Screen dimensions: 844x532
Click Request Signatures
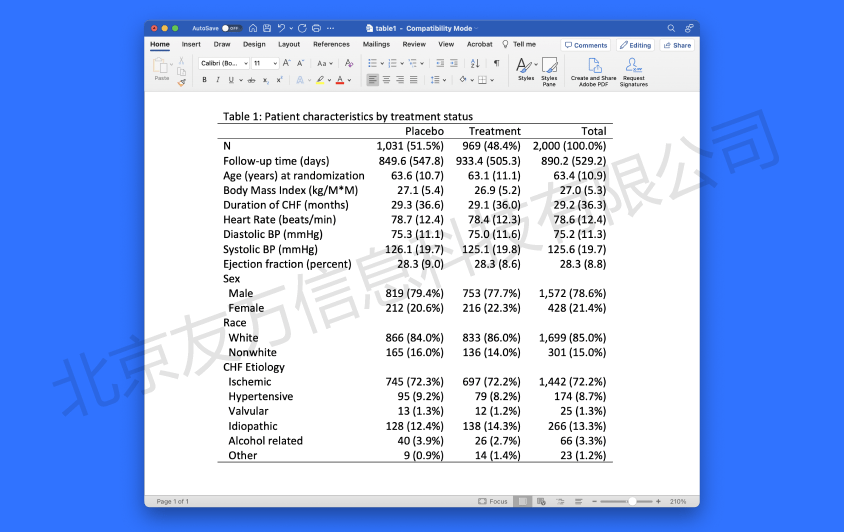click(x=634, y=72)
